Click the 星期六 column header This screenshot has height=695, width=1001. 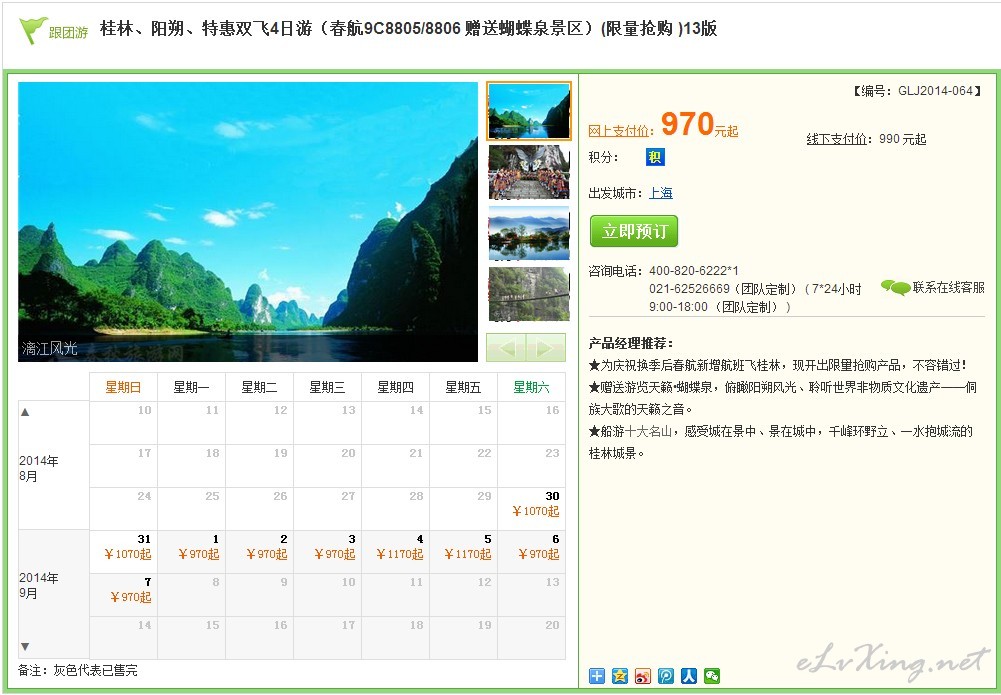pos(531,387)
